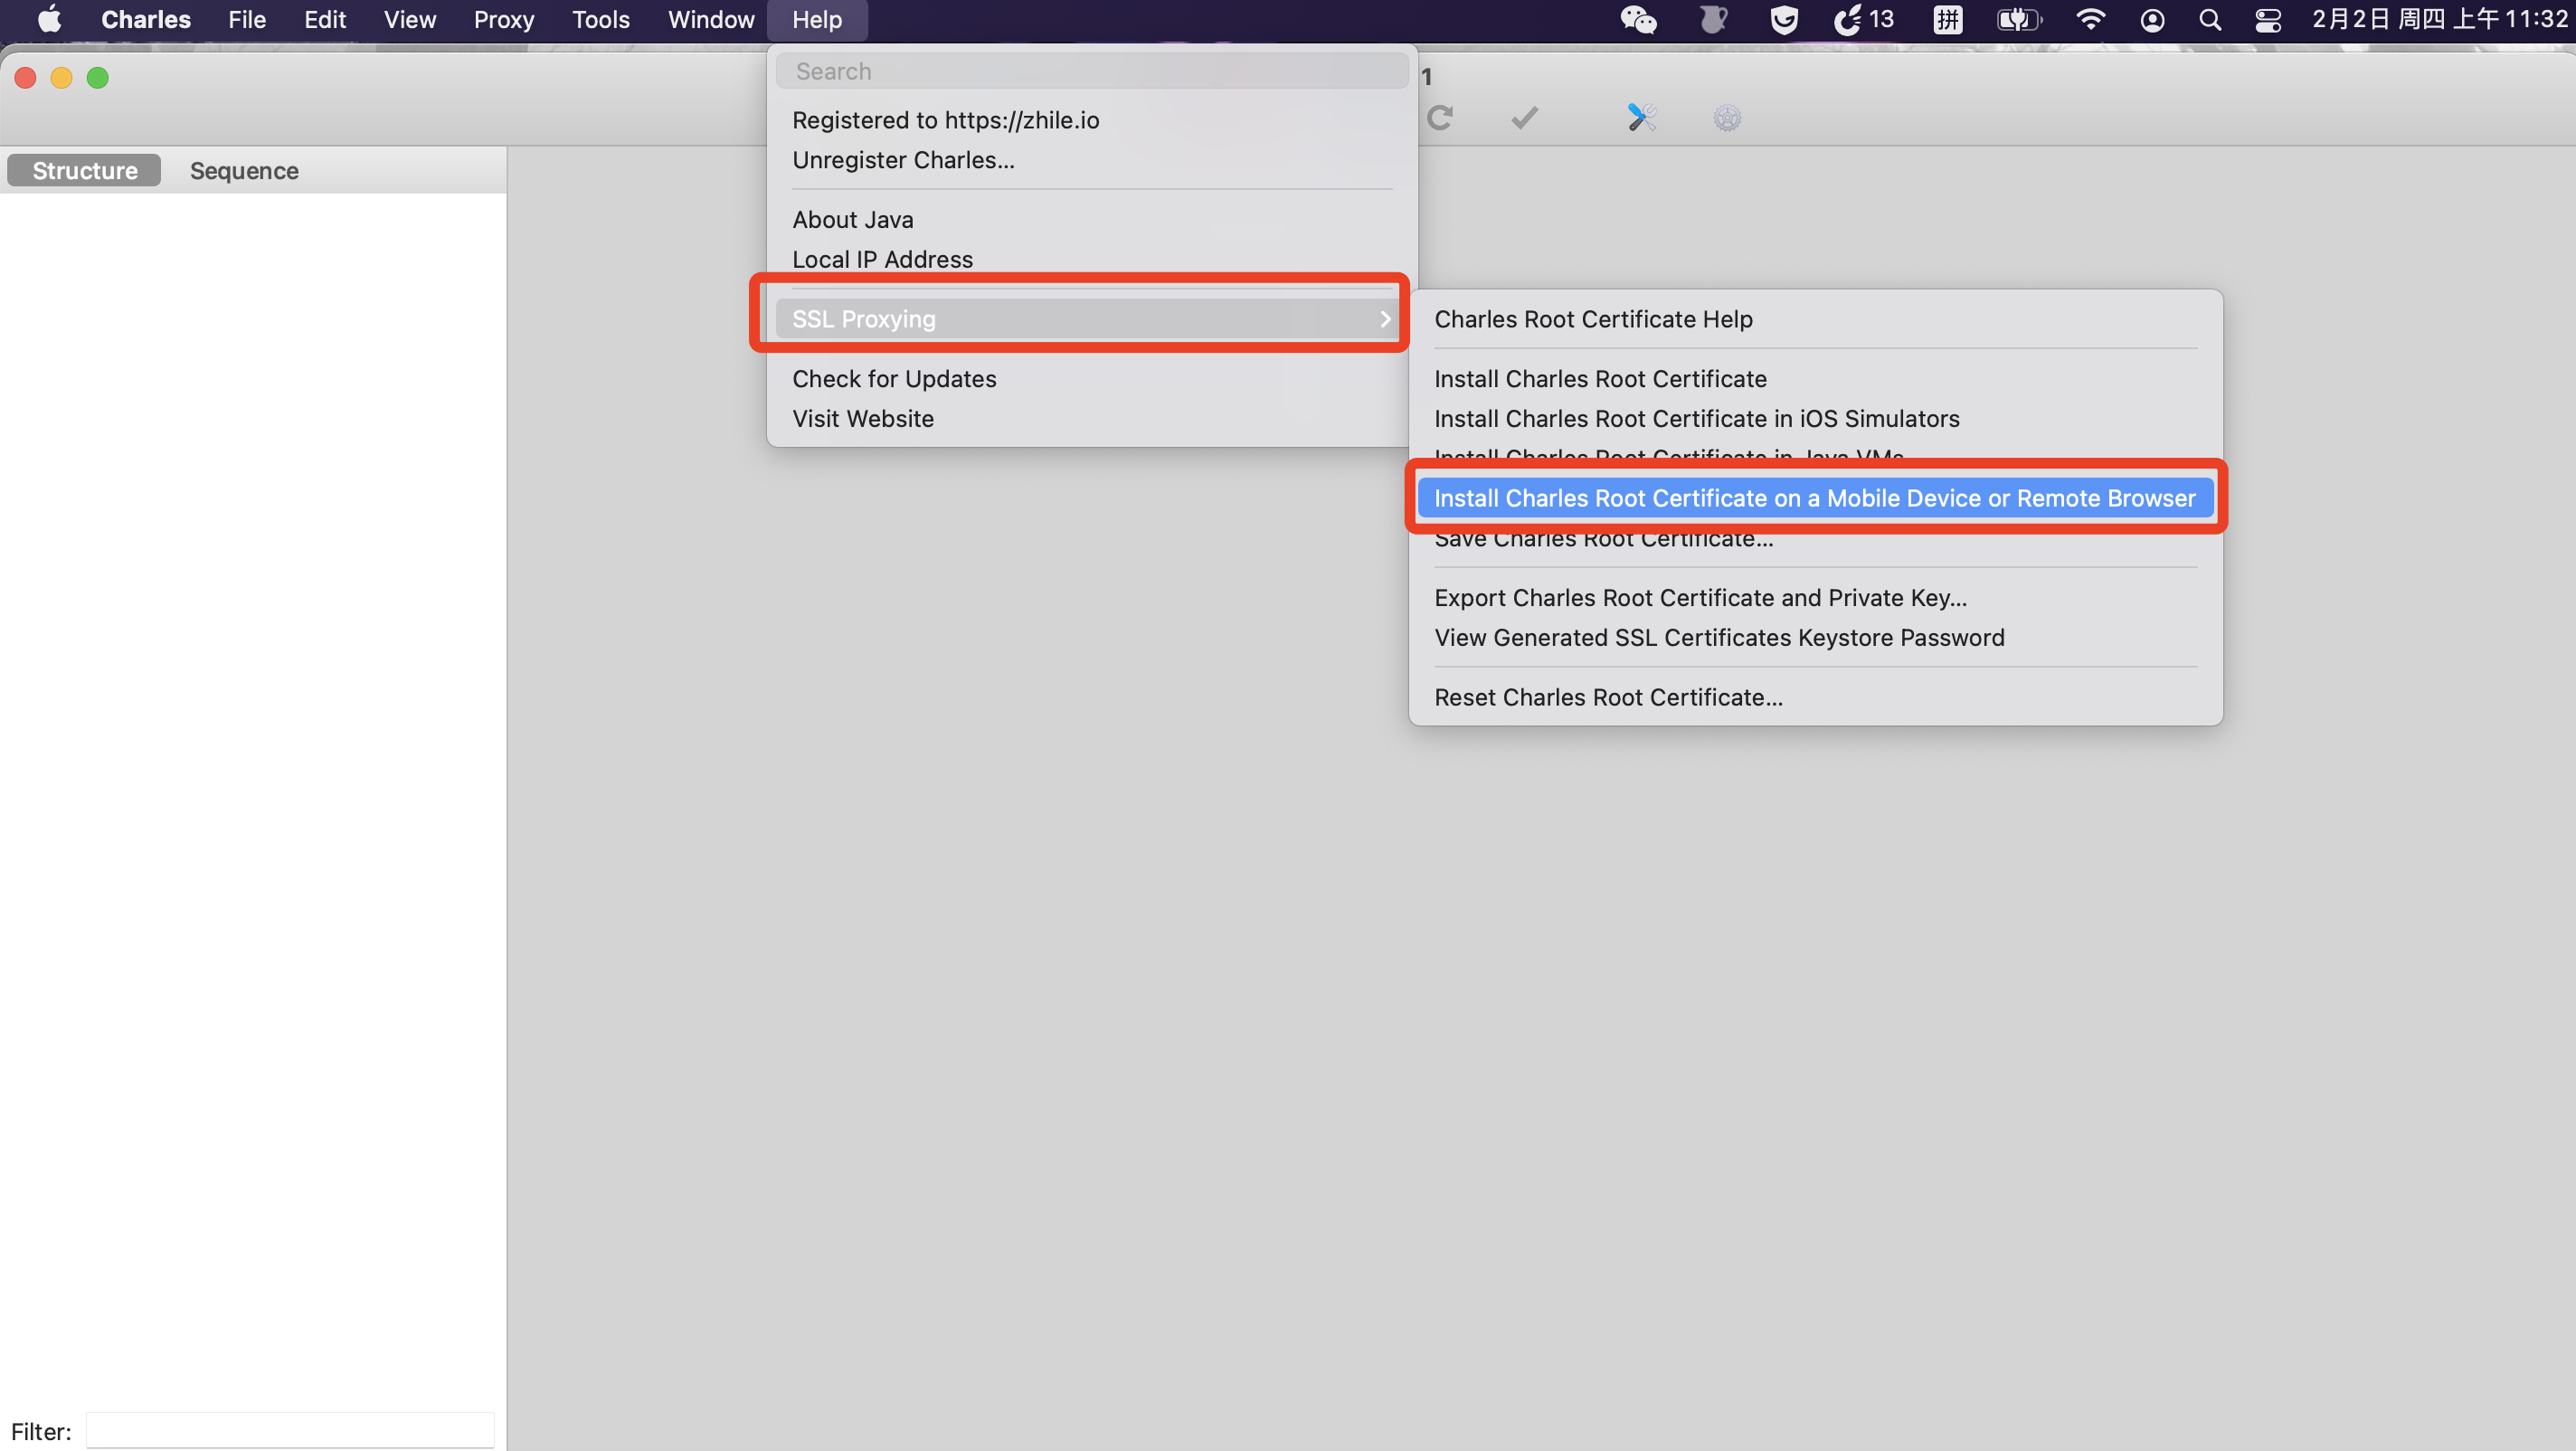Open the Tools wrench toolbar icon
Image resolution: width=2576 pixels, height=1451 pixels.
click(1641, 118)
